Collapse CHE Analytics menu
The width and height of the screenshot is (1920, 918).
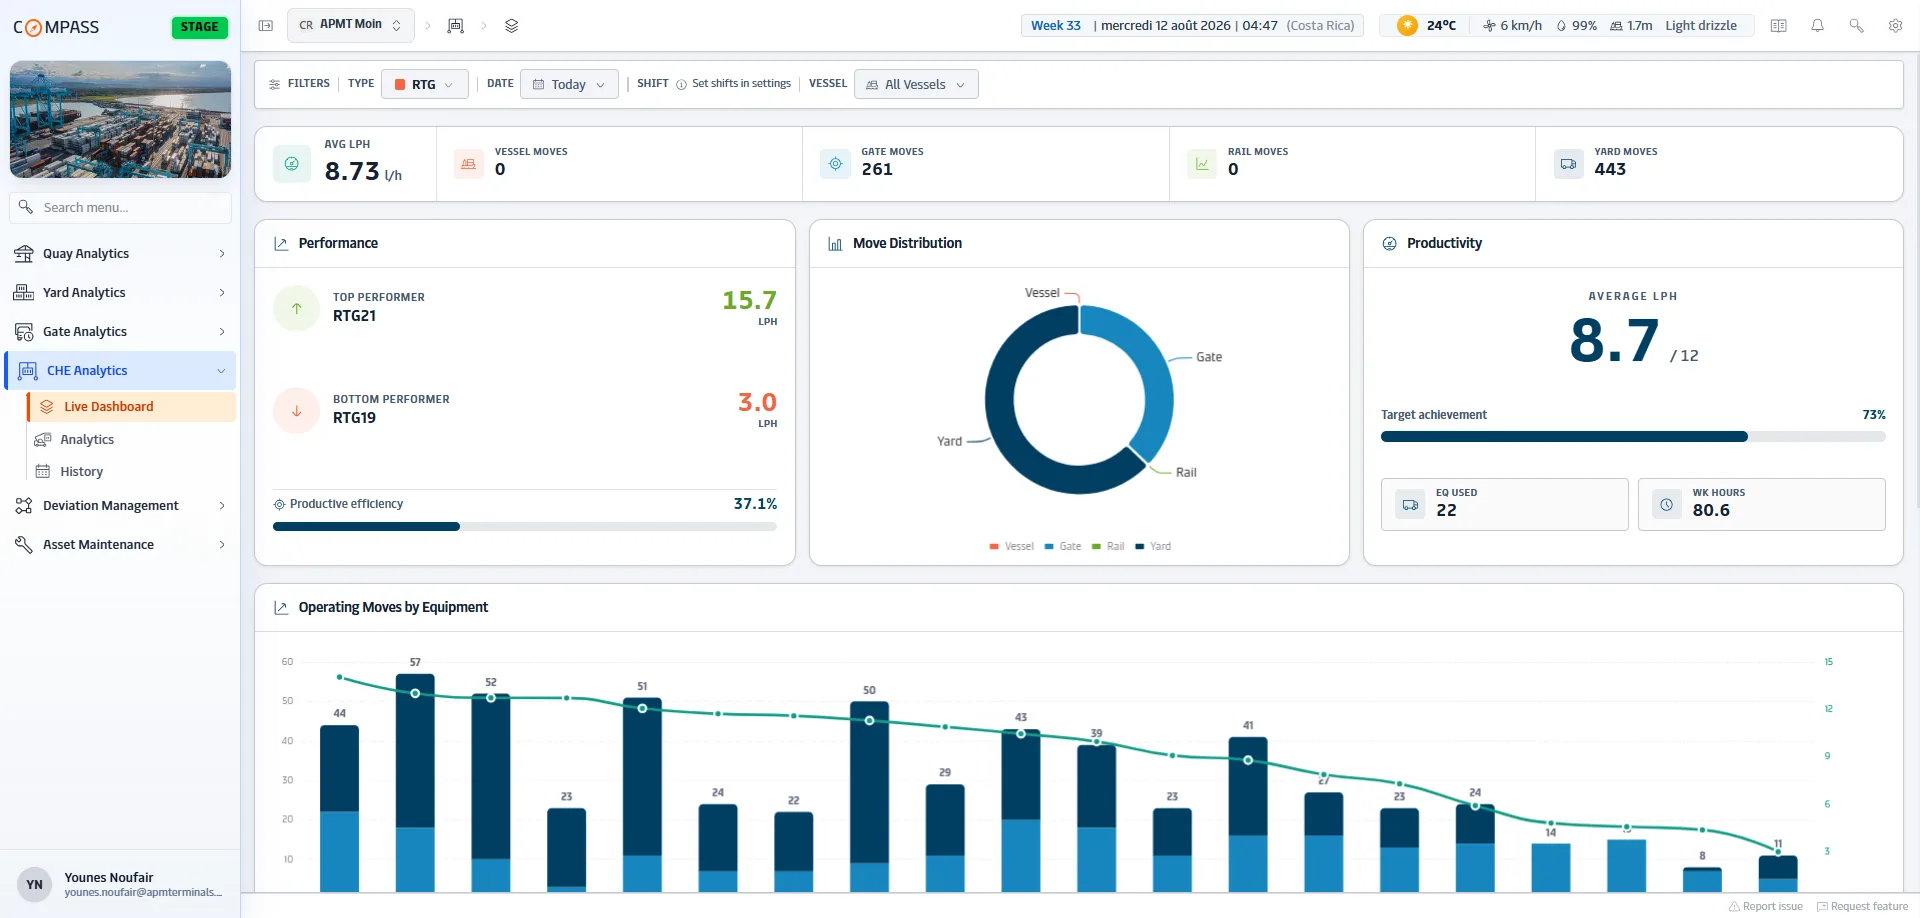click(x=120, y=371)
